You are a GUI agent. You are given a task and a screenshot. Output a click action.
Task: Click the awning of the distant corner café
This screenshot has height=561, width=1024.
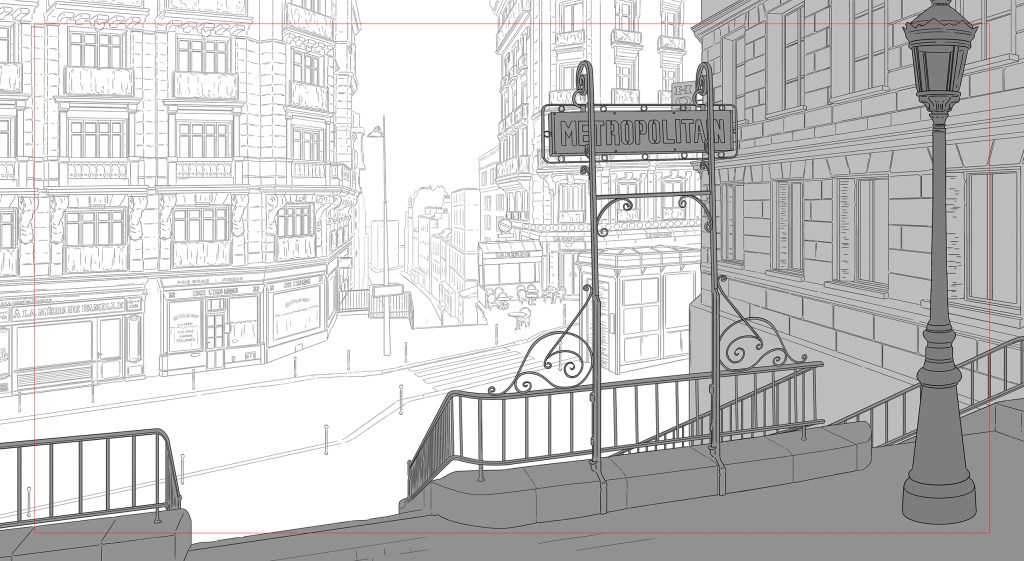click(x=509, y=248)
